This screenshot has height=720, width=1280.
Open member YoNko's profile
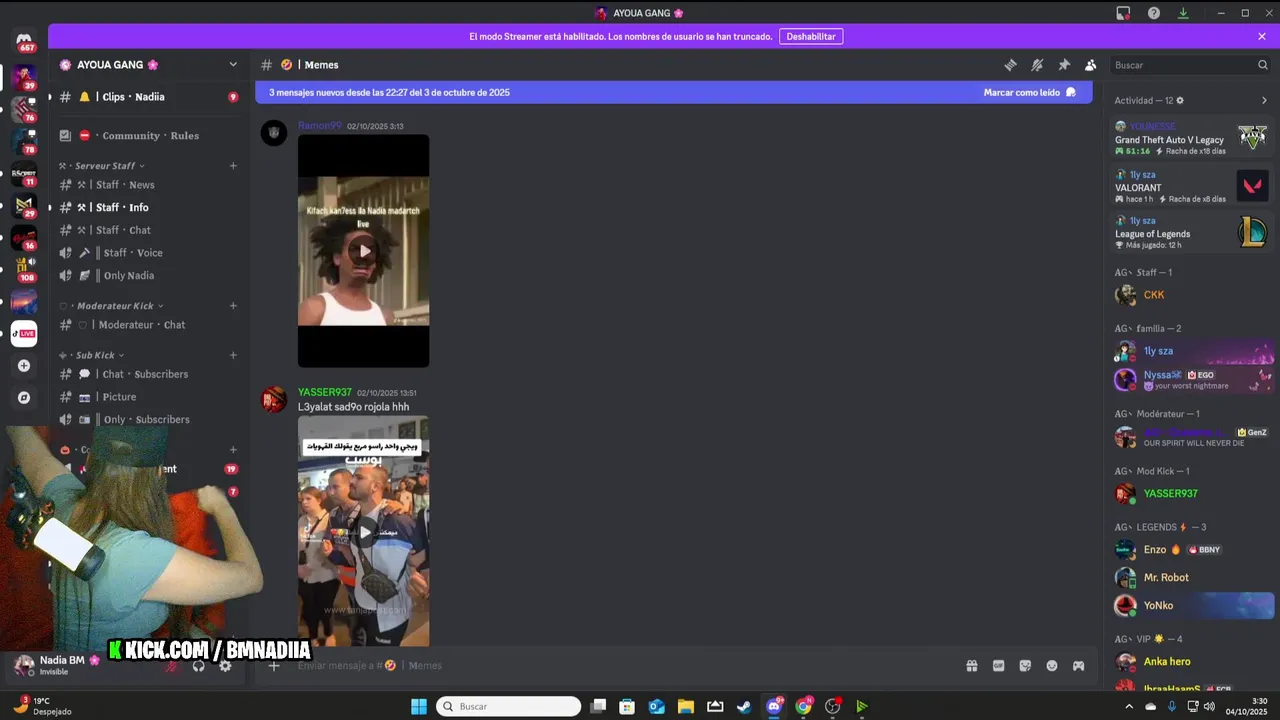pos(1193,606)
